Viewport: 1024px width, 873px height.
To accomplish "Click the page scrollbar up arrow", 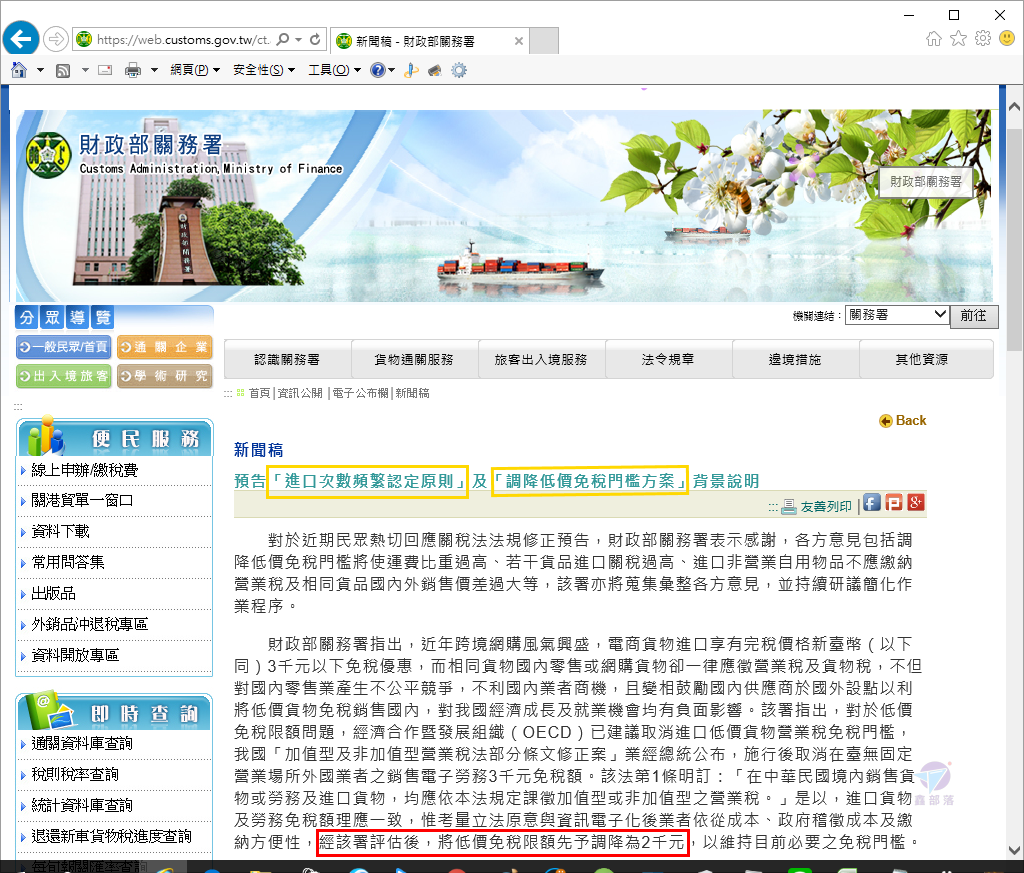I will pyautogui.click(x=1014, y=106).
